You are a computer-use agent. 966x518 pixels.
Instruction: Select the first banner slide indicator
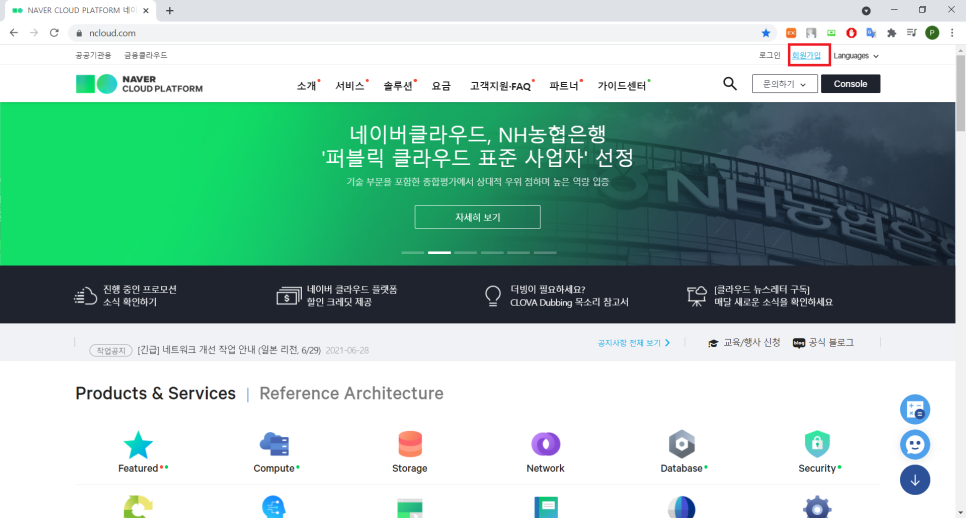point(413,253)
